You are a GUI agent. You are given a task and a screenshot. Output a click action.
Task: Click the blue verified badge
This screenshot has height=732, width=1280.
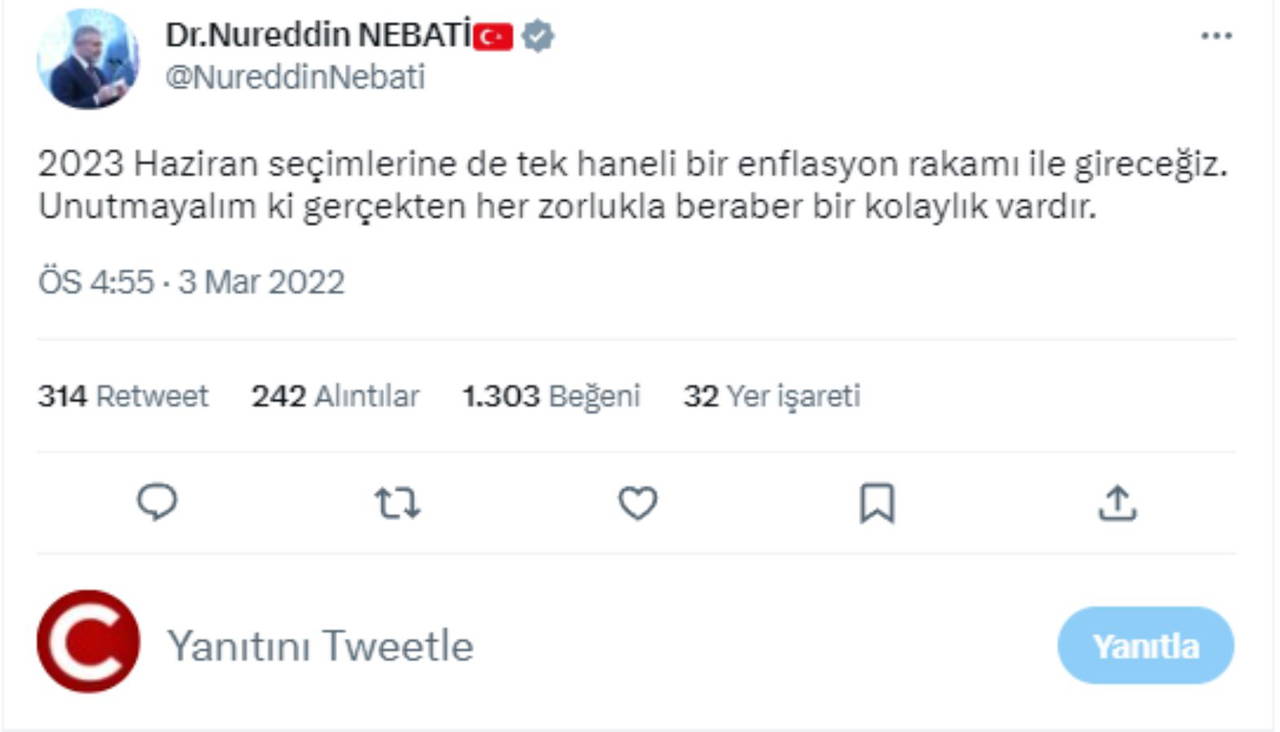pos(538,37)
